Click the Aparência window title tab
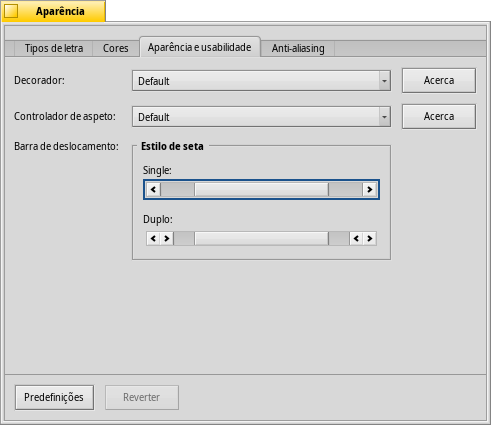The height and width of the screenshot is (425, 491). click(54, 11)
